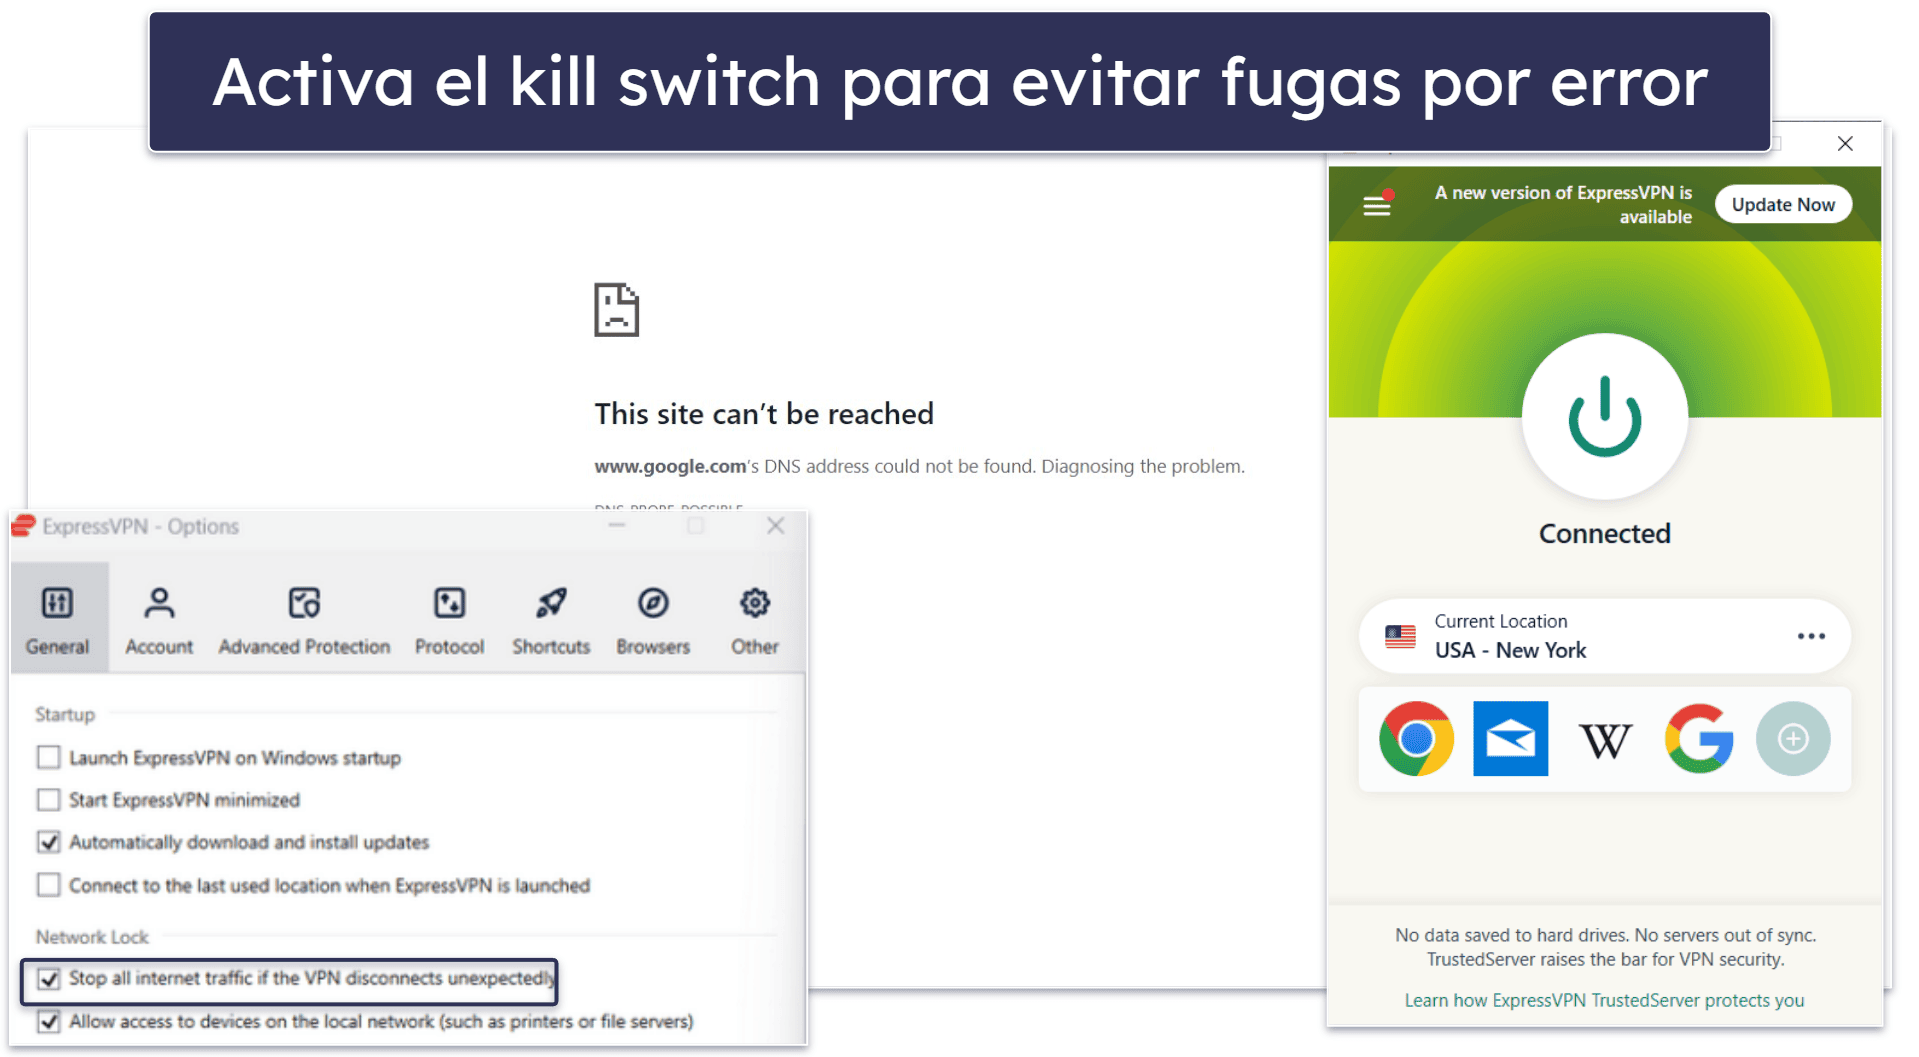Click the US flag icon in location card
The height and width of the screenshot is (1057, 1919).
click(x=1400, y=636)
